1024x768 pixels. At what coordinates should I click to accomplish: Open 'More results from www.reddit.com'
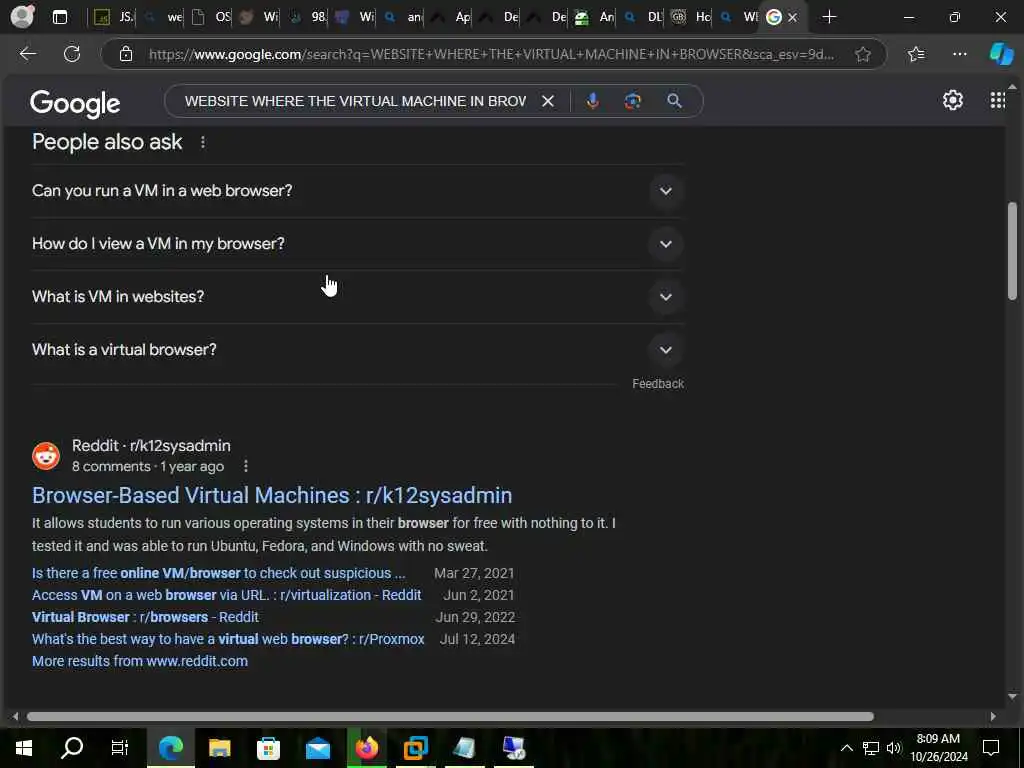click(140, 661)
